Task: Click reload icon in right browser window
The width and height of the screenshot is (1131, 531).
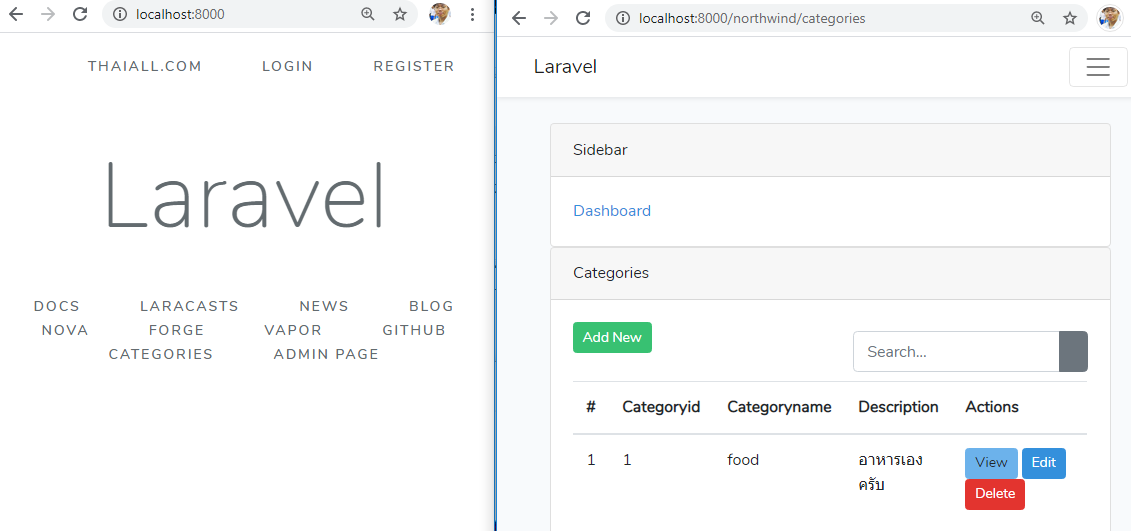Action: tap(583, 18)
